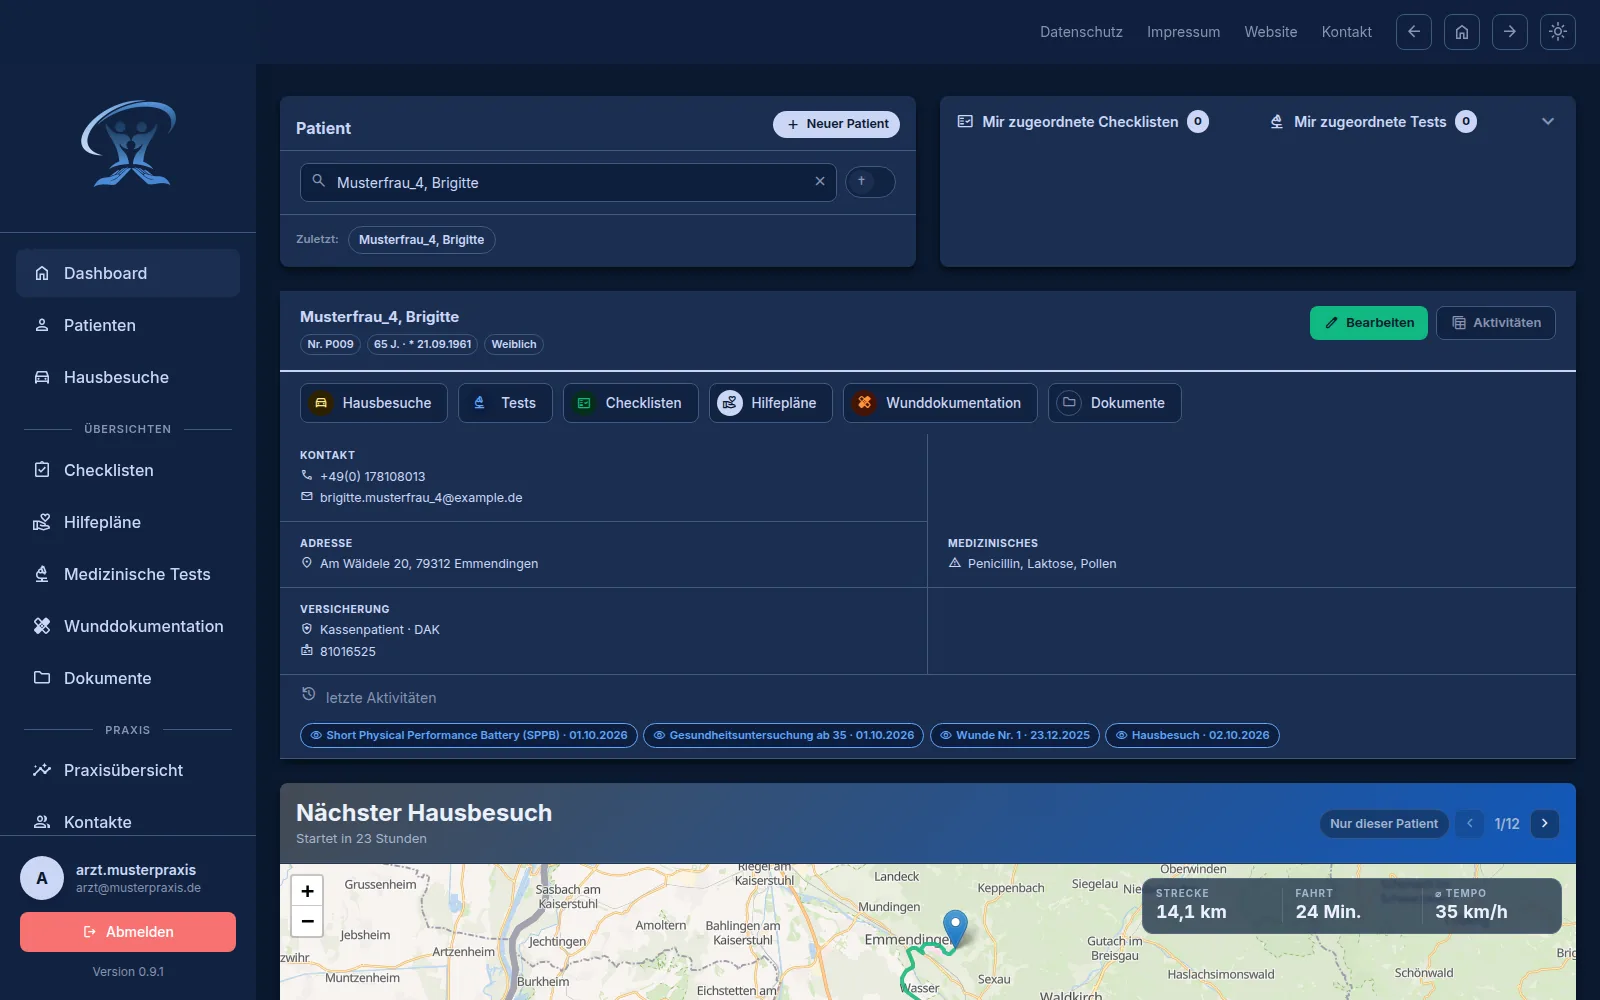Open Hausbesuche in the sidebar

pos(128,377)
